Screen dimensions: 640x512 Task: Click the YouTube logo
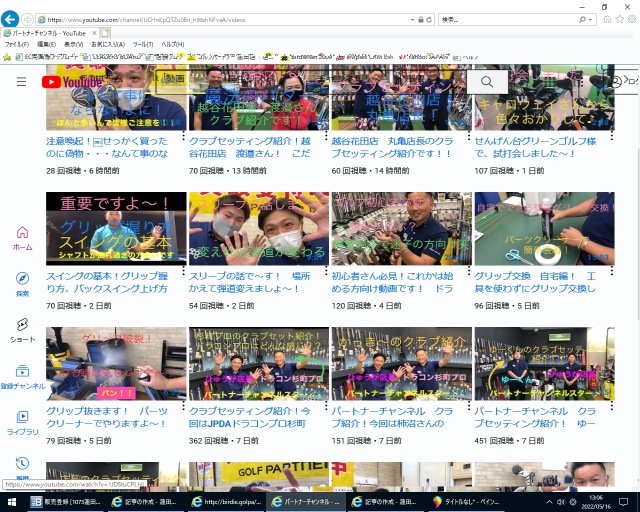click(x=72, y=82)
